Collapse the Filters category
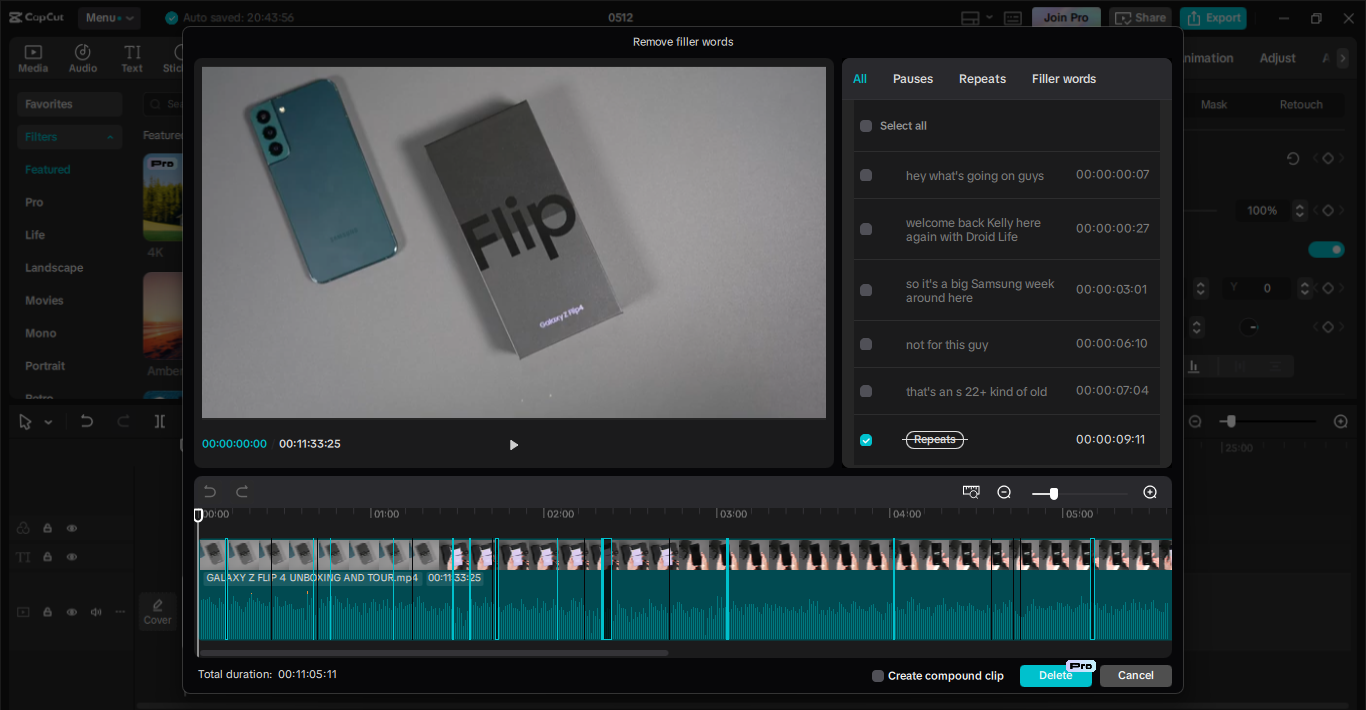The width and height of the screenshot is (1366, 710). coord(109,136)
